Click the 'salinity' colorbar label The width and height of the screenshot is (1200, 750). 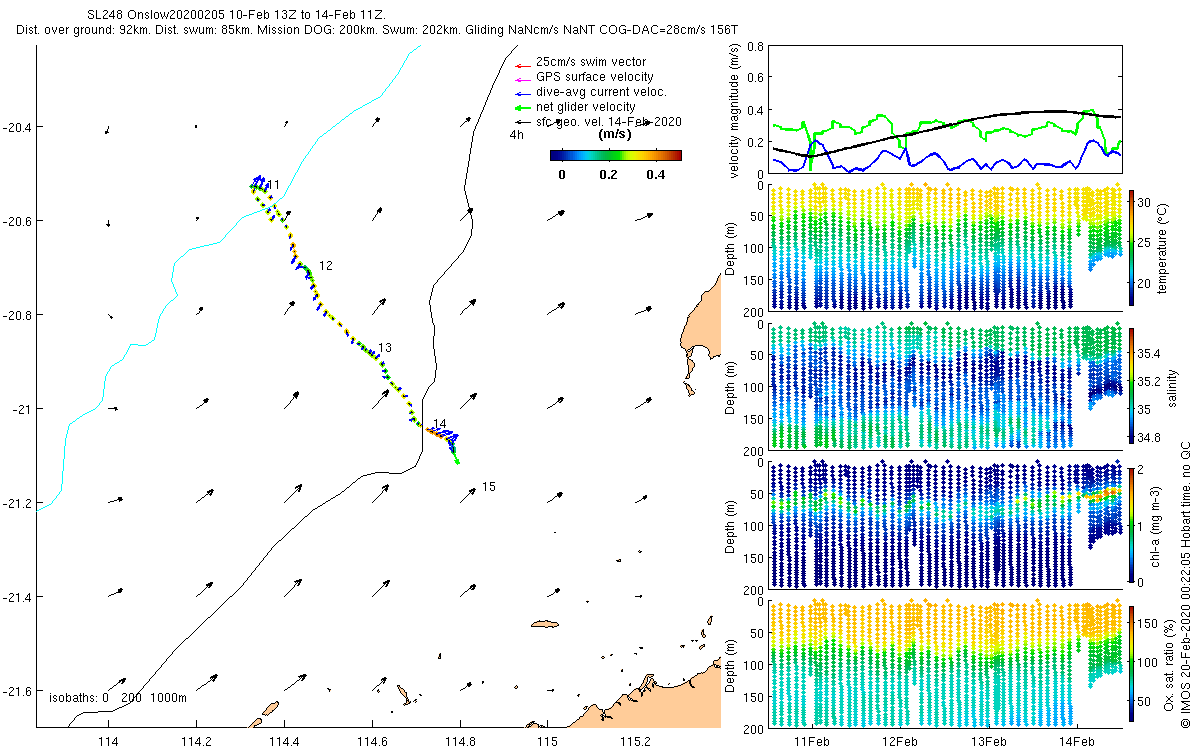[x=1171, y=388]
